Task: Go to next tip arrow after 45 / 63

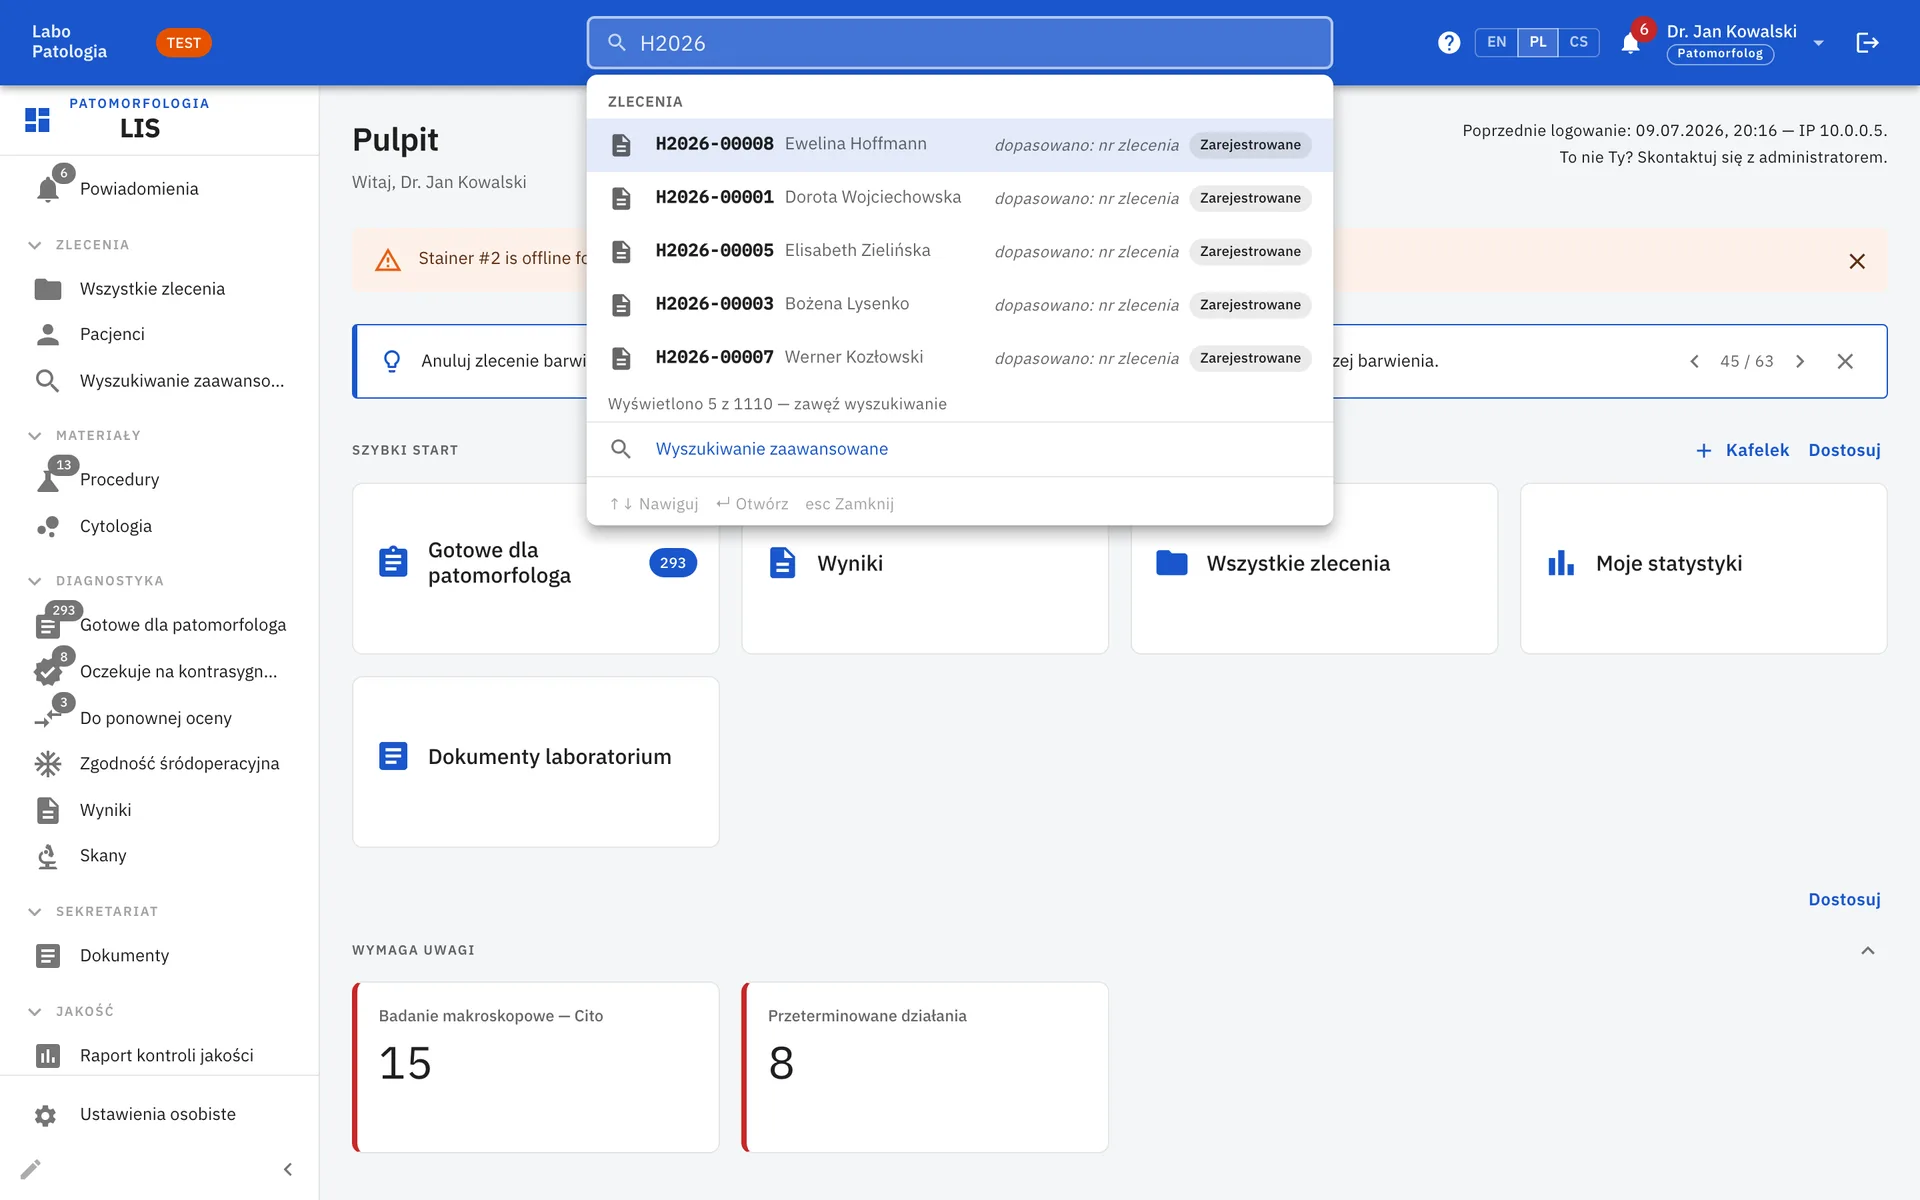Action: (x=1800, y=361)
